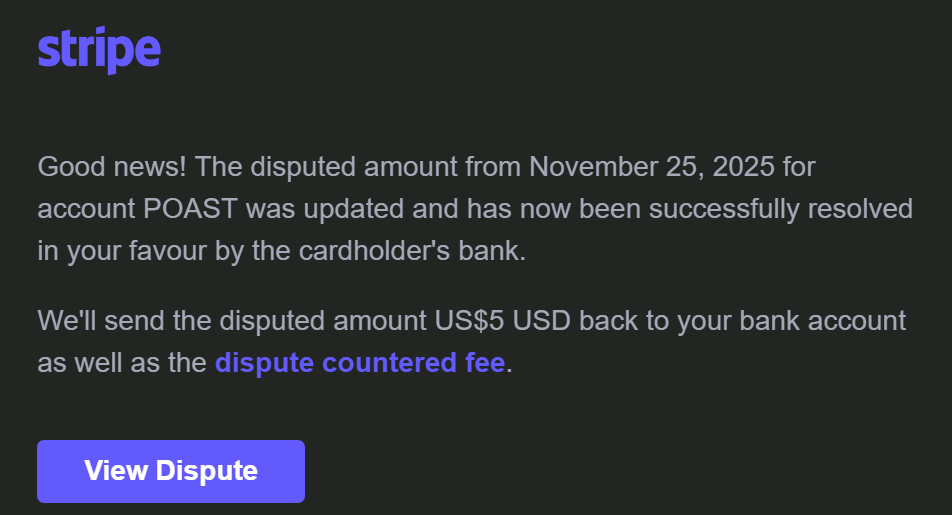The width and height of the screenshot is (952, 515).
Task: Click the words 'as well as the'
Action: [122, 362]
